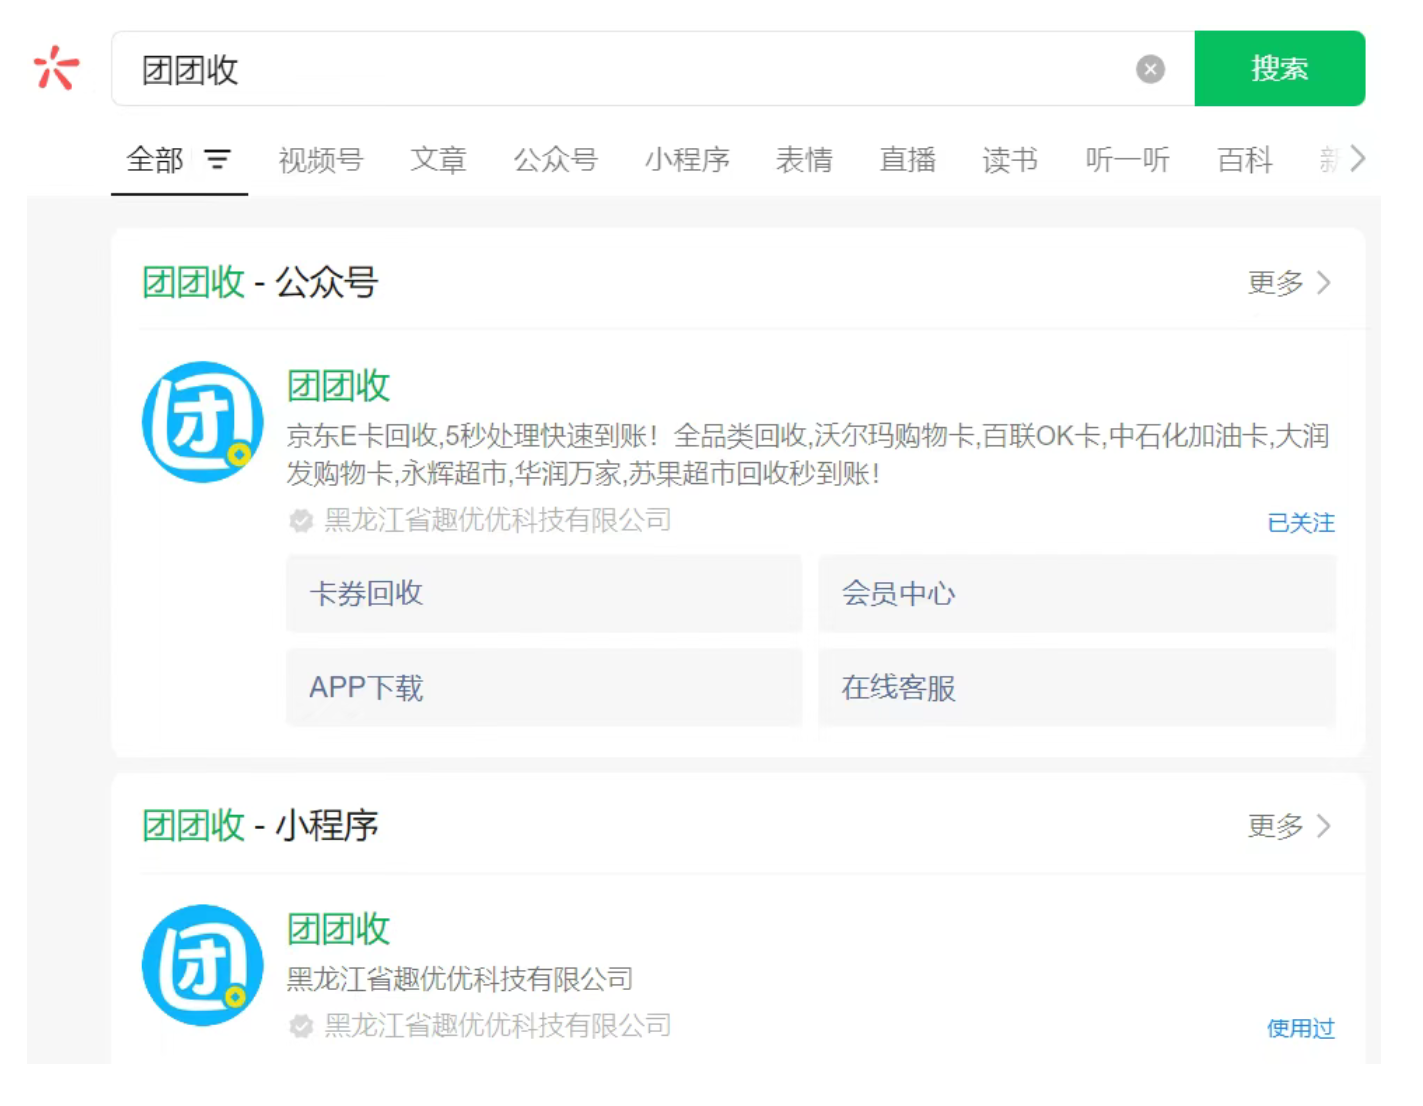Switch to the 表情 tab

804,160
